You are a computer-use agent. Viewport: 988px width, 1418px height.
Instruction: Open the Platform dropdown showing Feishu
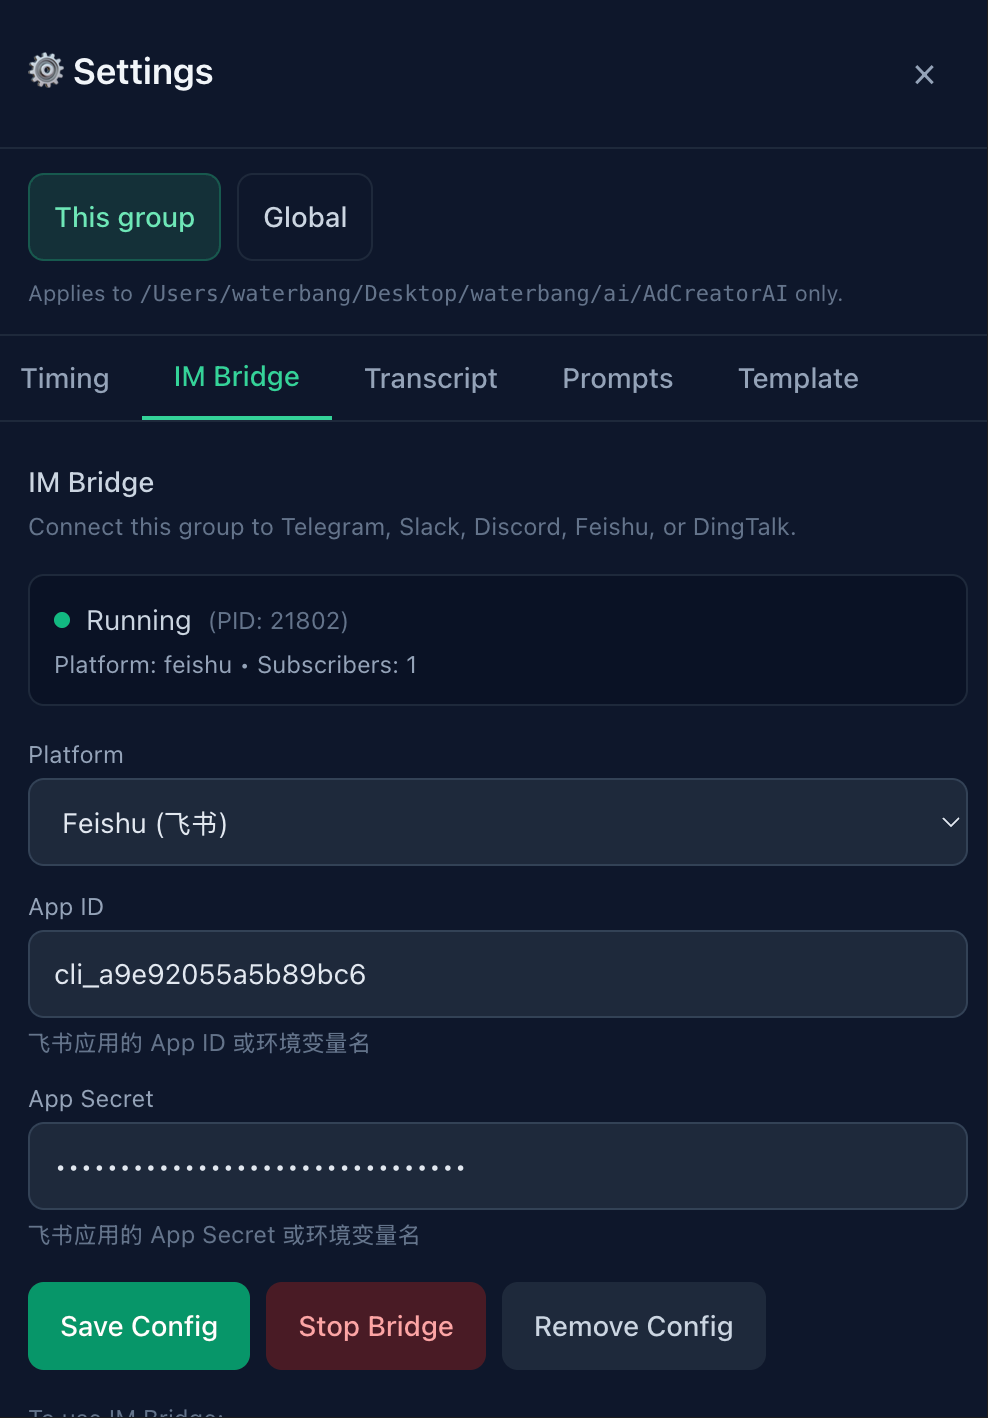(498, 822)
